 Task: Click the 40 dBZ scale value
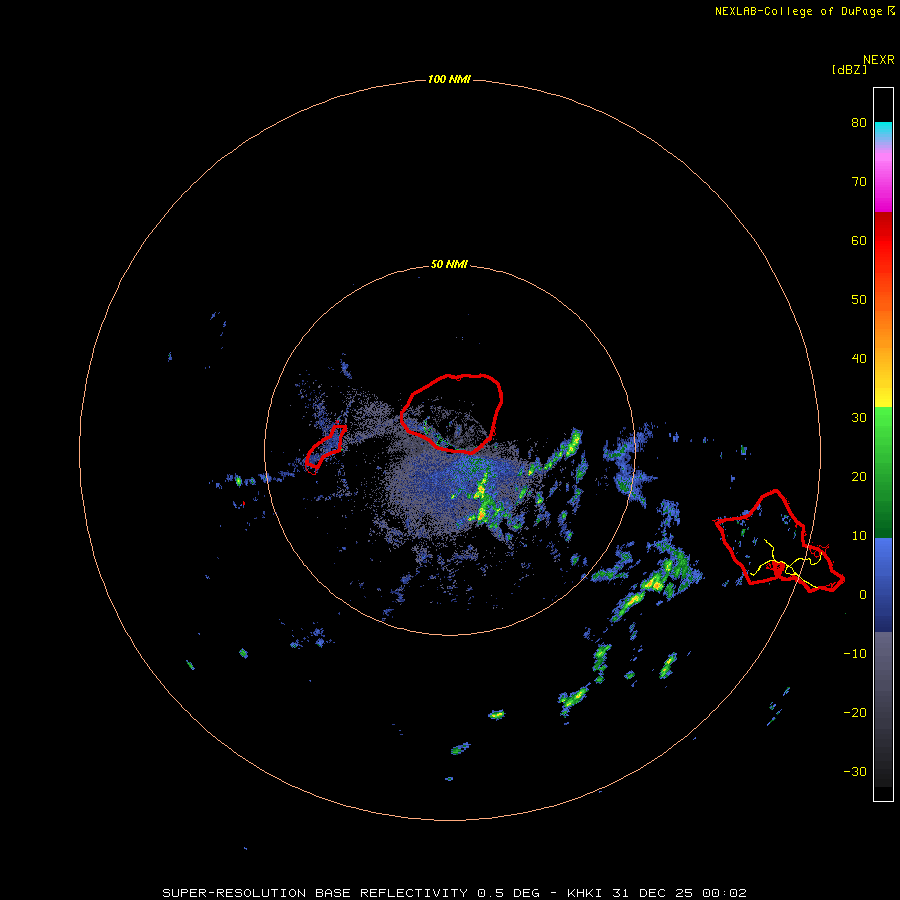coord(859,359)
